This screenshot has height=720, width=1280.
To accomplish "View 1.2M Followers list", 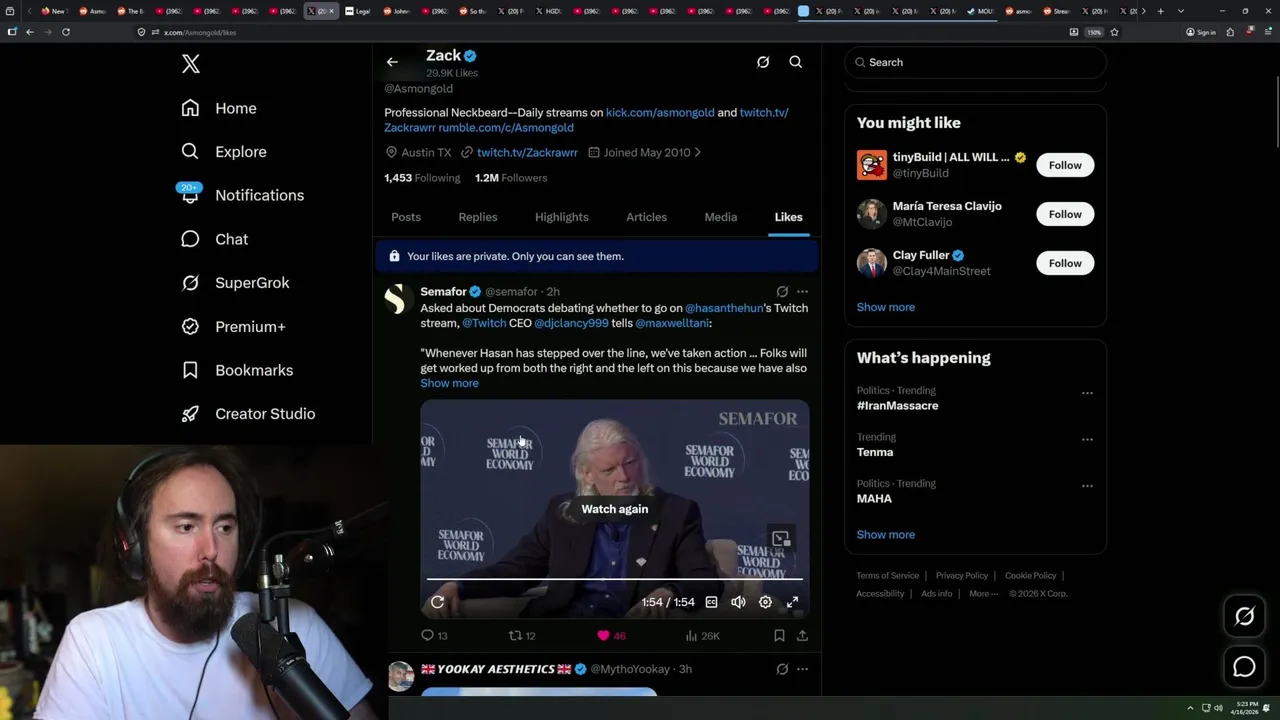I will (511, 178).
